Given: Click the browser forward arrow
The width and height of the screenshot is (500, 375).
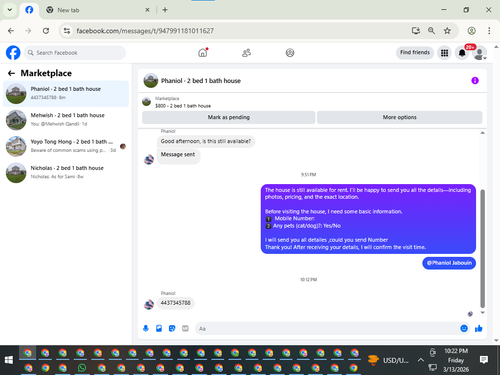Looking at the screenshot, I should (28, 31).
